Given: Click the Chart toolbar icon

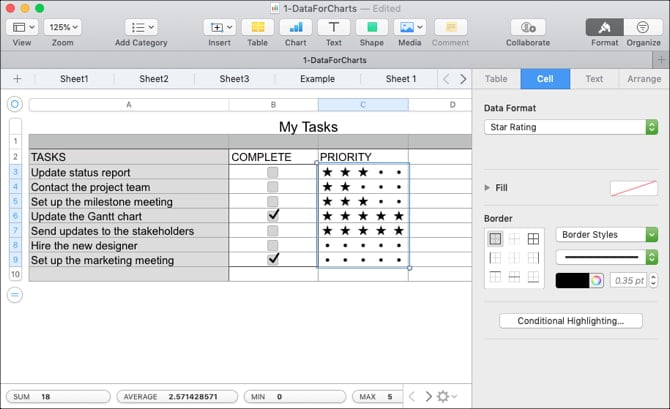Looking at the screenshot, I should [x=295, y=27].
